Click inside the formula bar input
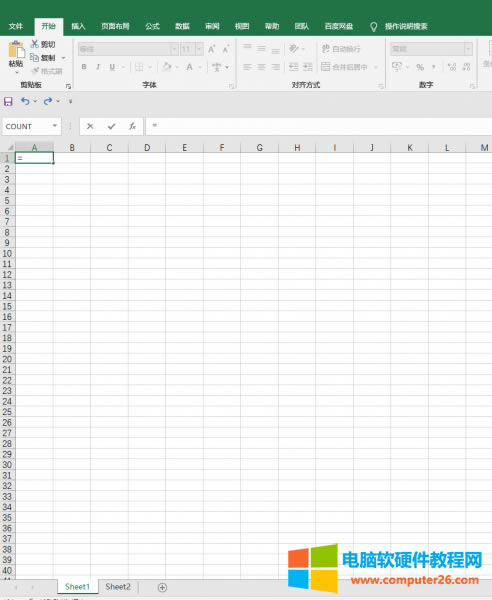The height and width of the screenshot is (600, 492). (x=319, y=126)
